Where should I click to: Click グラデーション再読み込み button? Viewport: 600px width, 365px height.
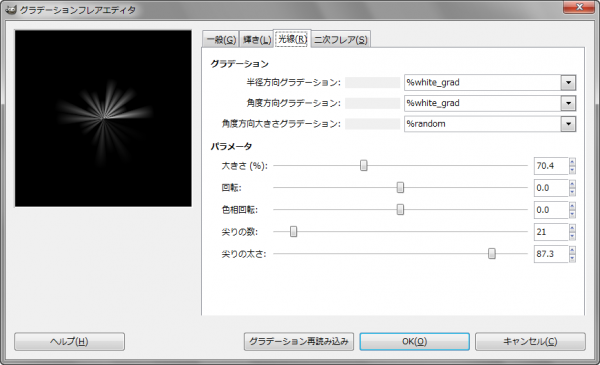[299, 341]
